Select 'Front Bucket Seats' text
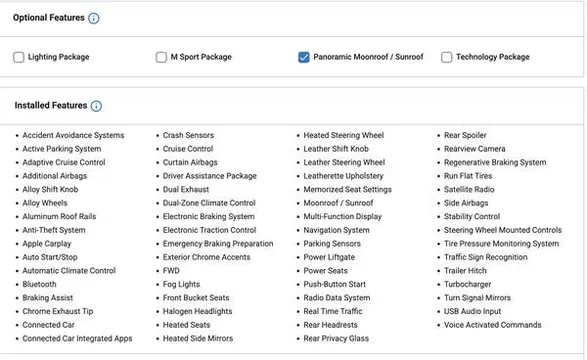 (x=196, y=298)
